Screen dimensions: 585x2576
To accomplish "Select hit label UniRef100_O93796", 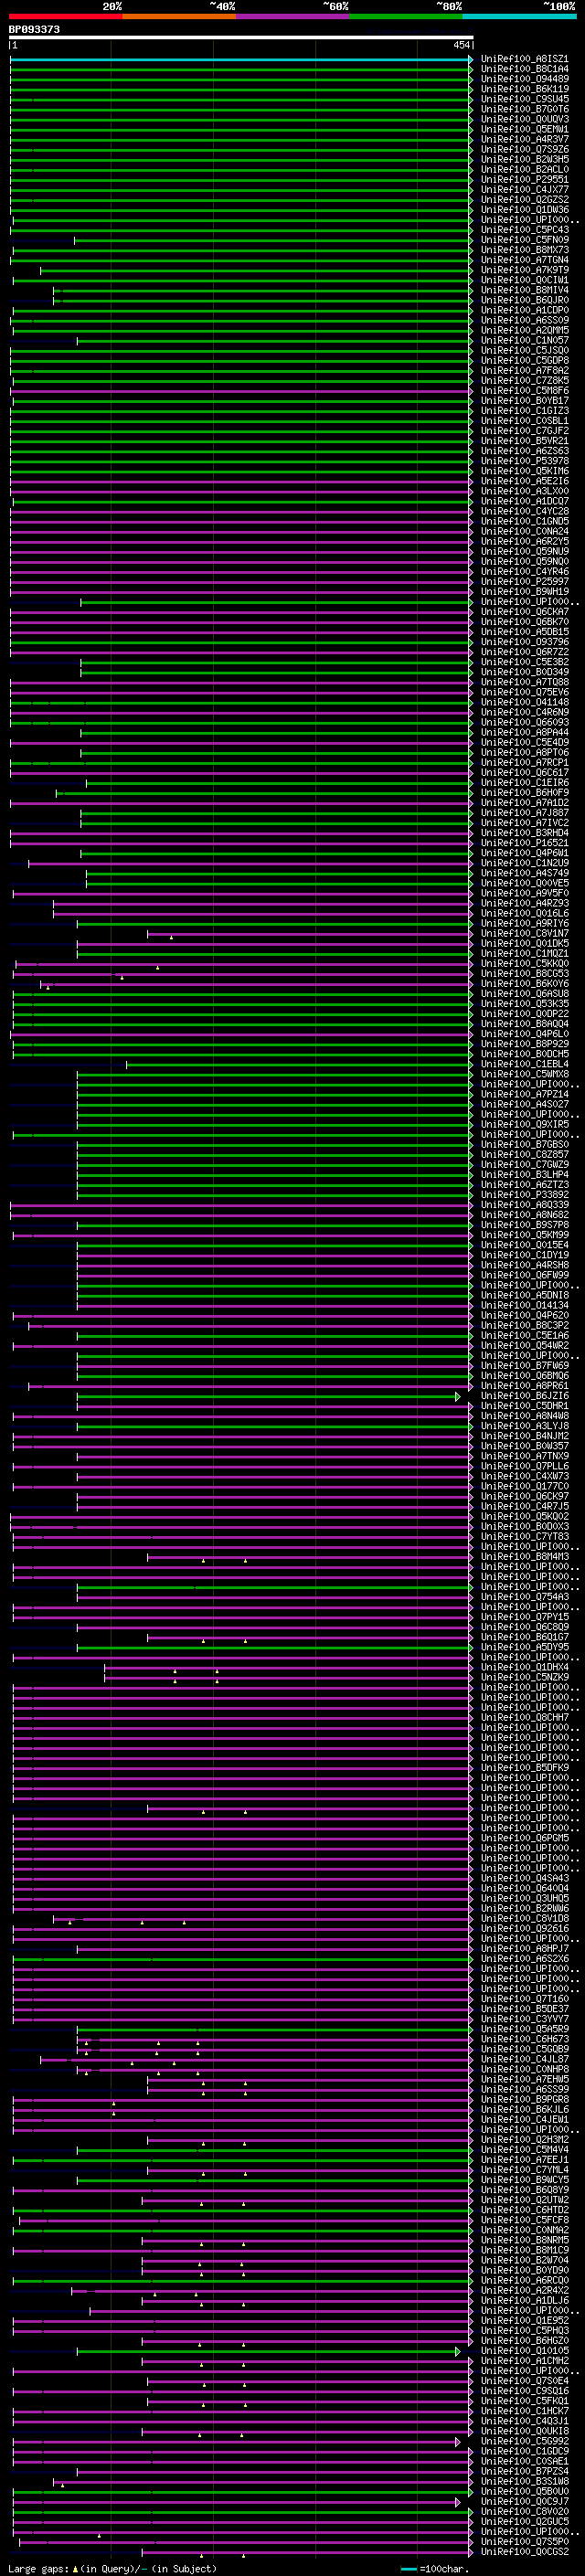I will [524, 642].
